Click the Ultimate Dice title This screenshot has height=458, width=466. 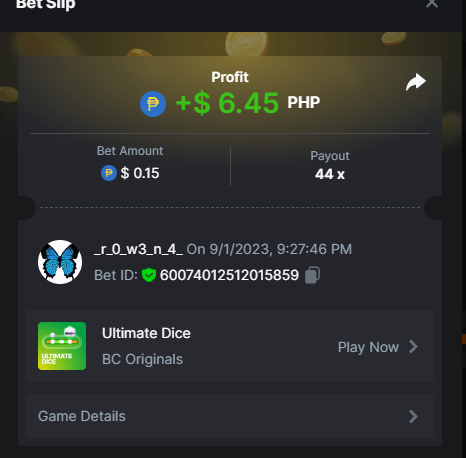[x=146, y=333]
